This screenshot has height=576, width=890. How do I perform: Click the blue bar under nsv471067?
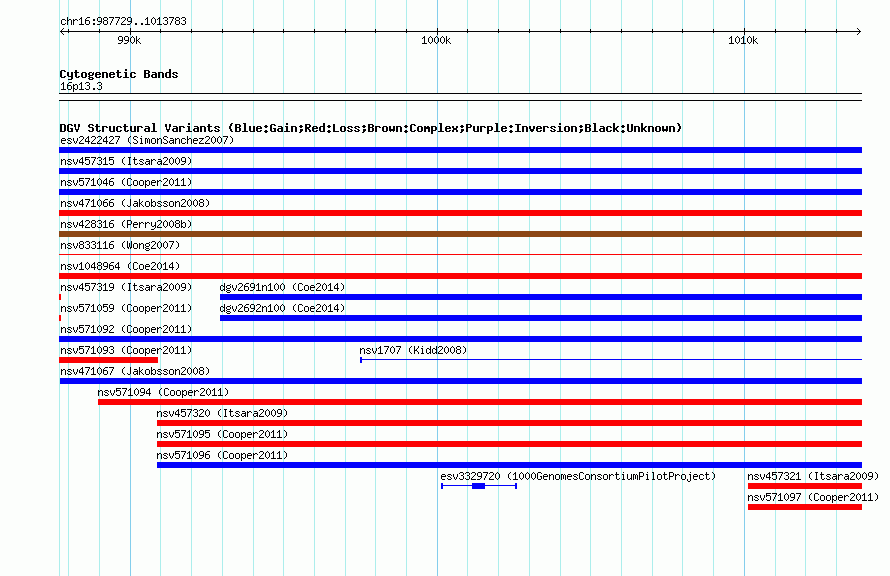coord(460,381)
